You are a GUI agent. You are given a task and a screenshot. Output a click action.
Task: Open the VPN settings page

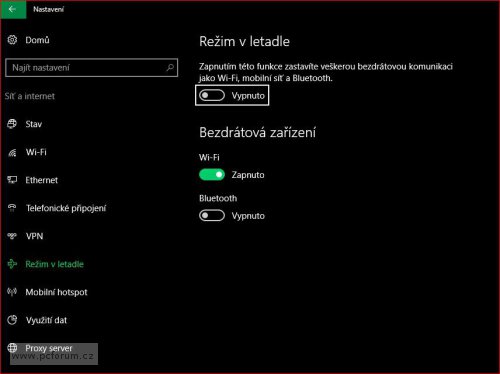pyautogui.click(x=34, y=236)
